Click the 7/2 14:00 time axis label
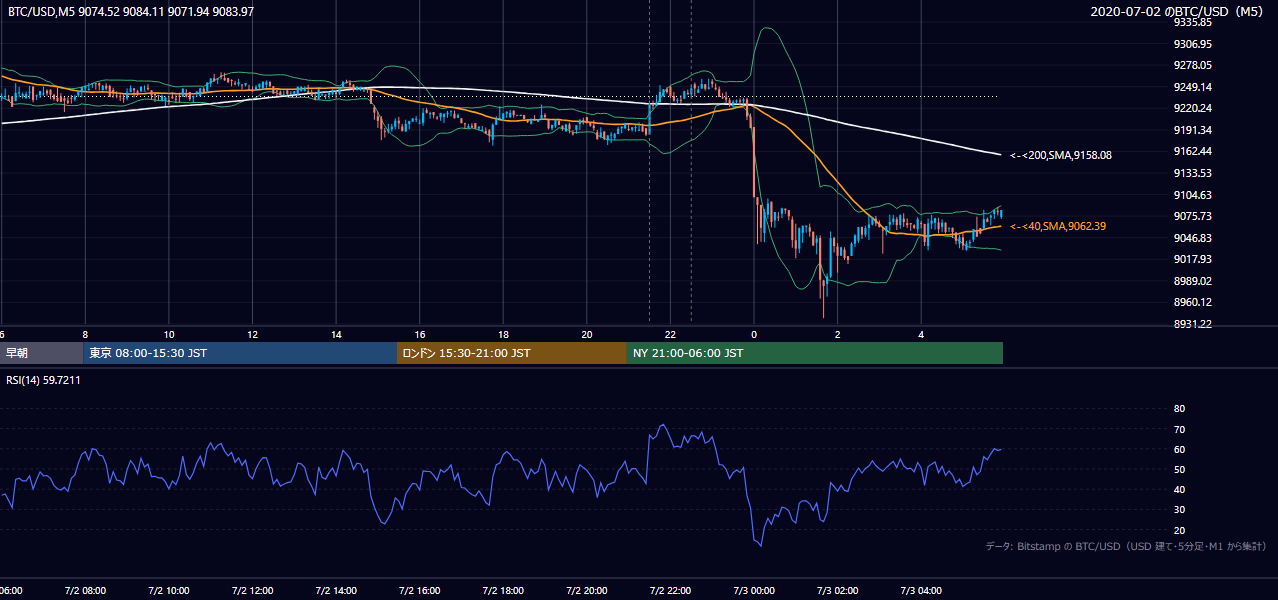The height and width of the screenshot is (600, 1278). tap(335, 591)
